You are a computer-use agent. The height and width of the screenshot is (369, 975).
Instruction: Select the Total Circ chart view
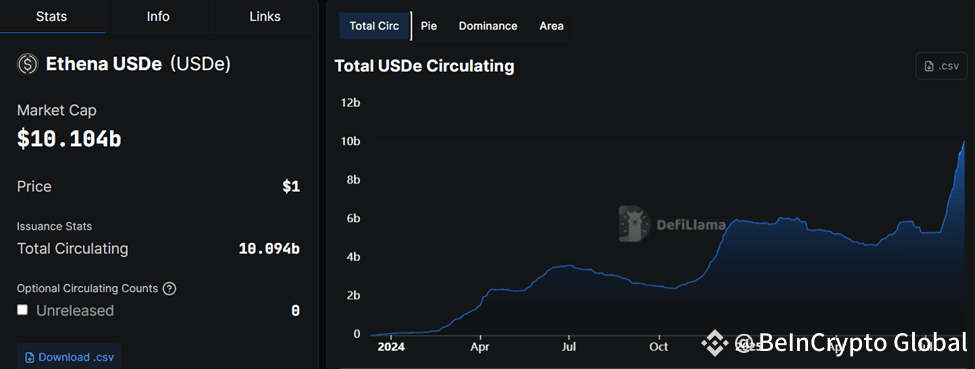(x=374, y=26)
